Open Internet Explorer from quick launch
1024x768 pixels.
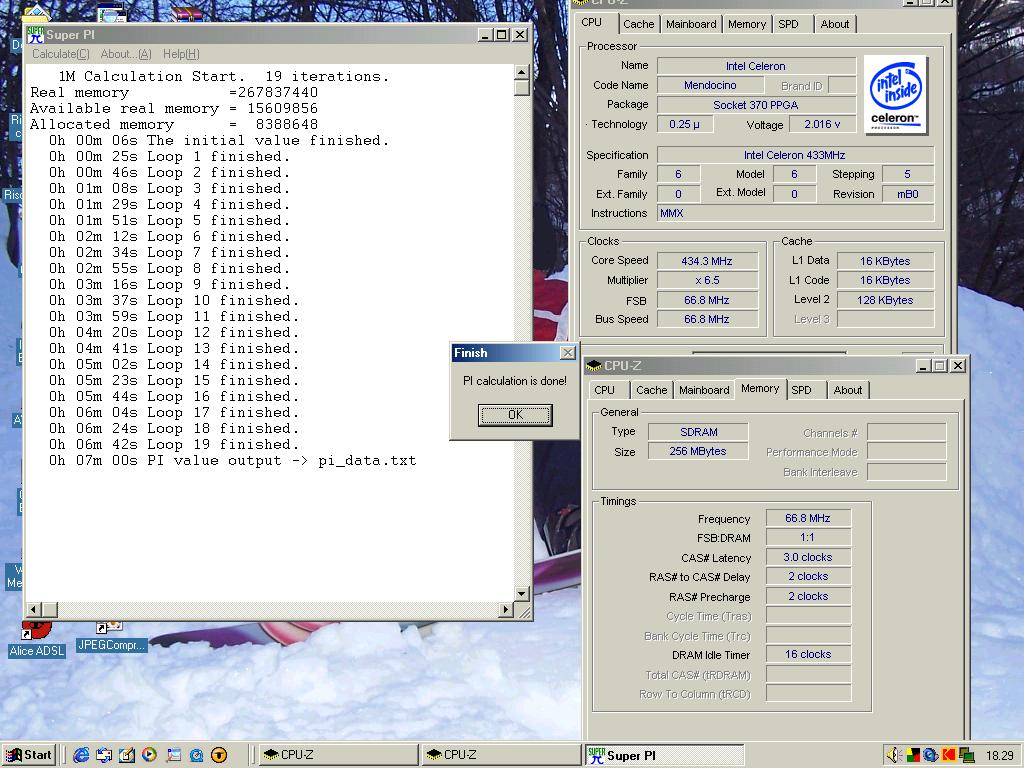(x=81, y=755)
